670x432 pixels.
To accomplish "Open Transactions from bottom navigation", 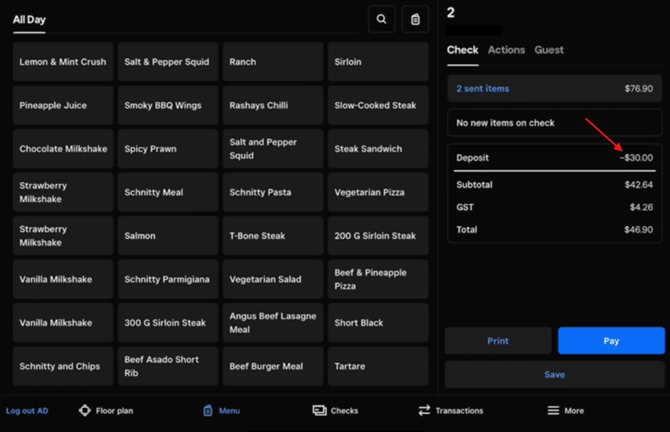I will pyautogui.click(x=450, y=410).
